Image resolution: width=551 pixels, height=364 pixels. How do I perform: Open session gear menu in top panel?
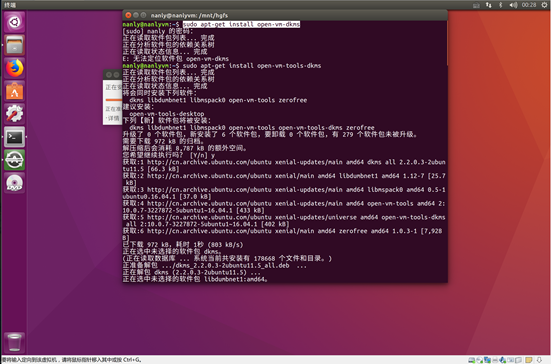[544, 5]
